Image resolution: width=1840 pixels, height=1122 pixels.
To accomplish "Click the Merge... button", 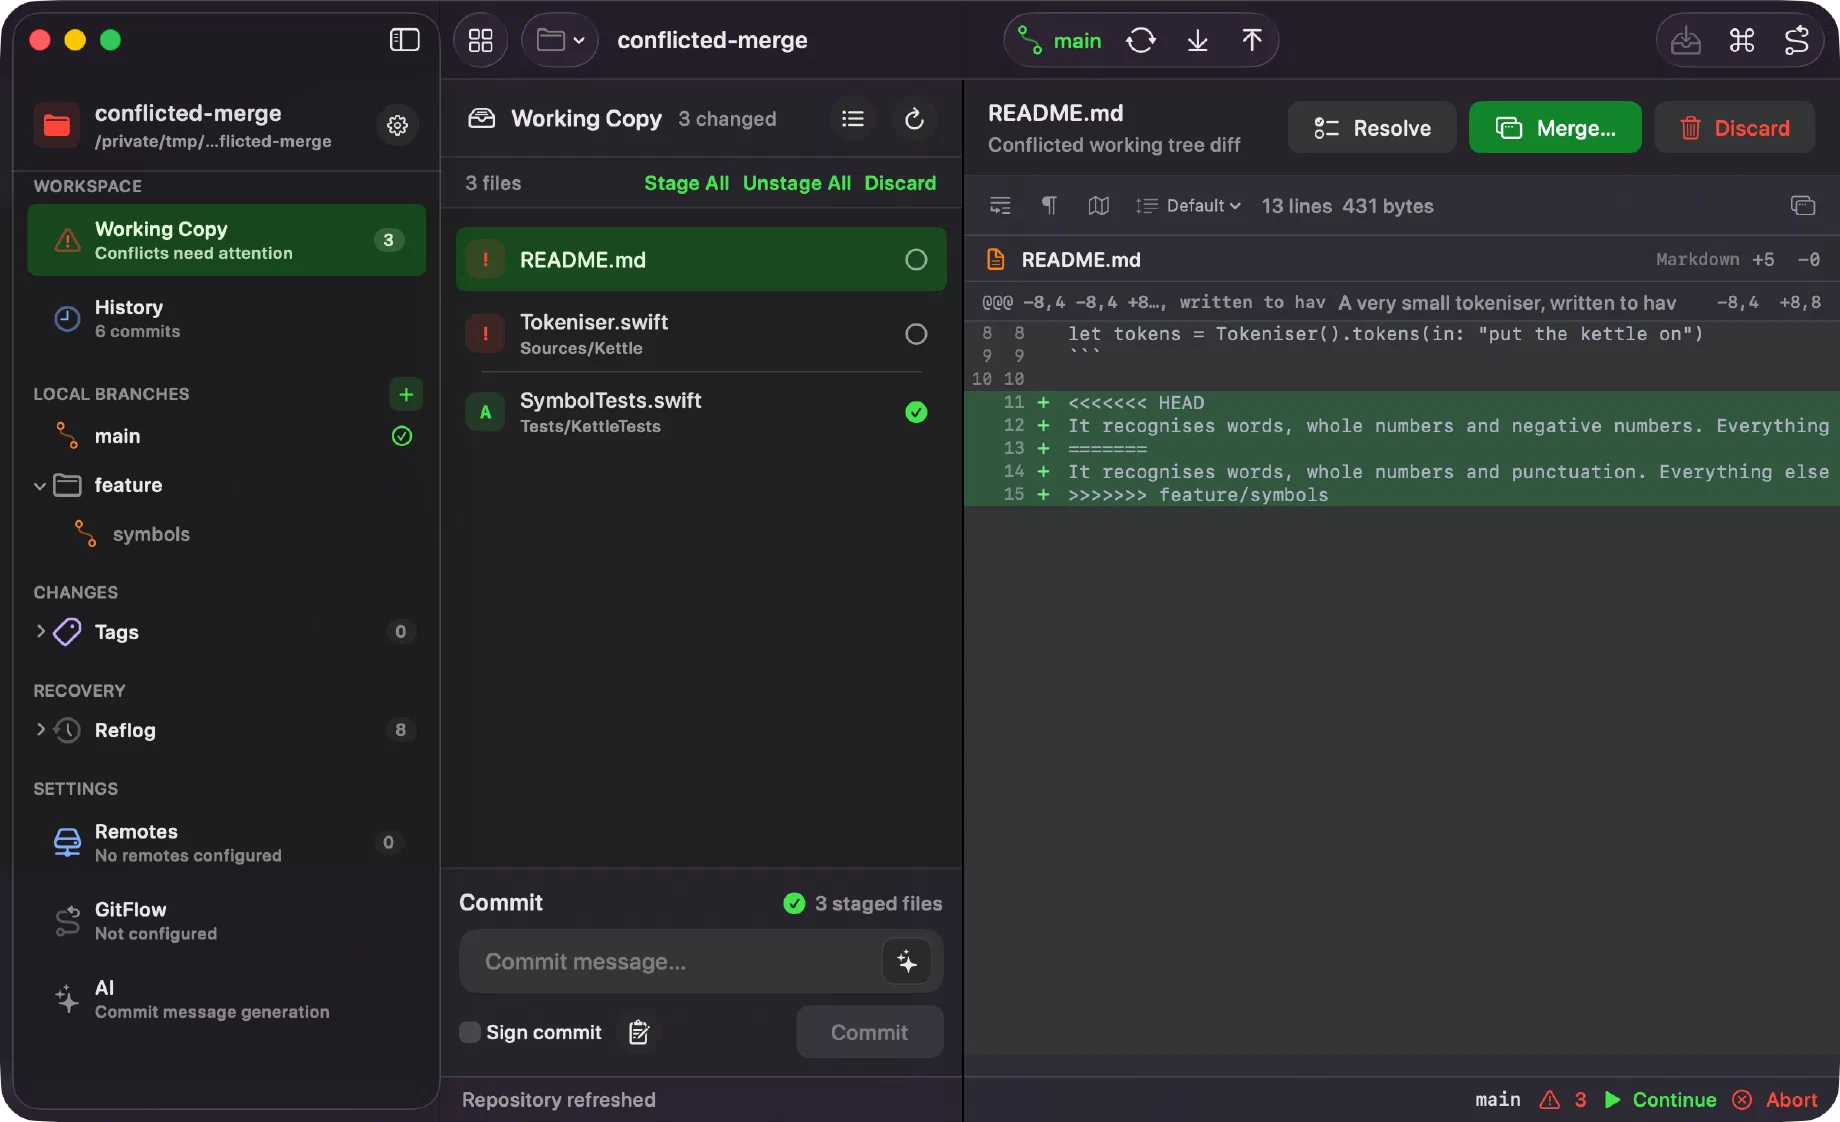I will click(x=1555, y=128).
